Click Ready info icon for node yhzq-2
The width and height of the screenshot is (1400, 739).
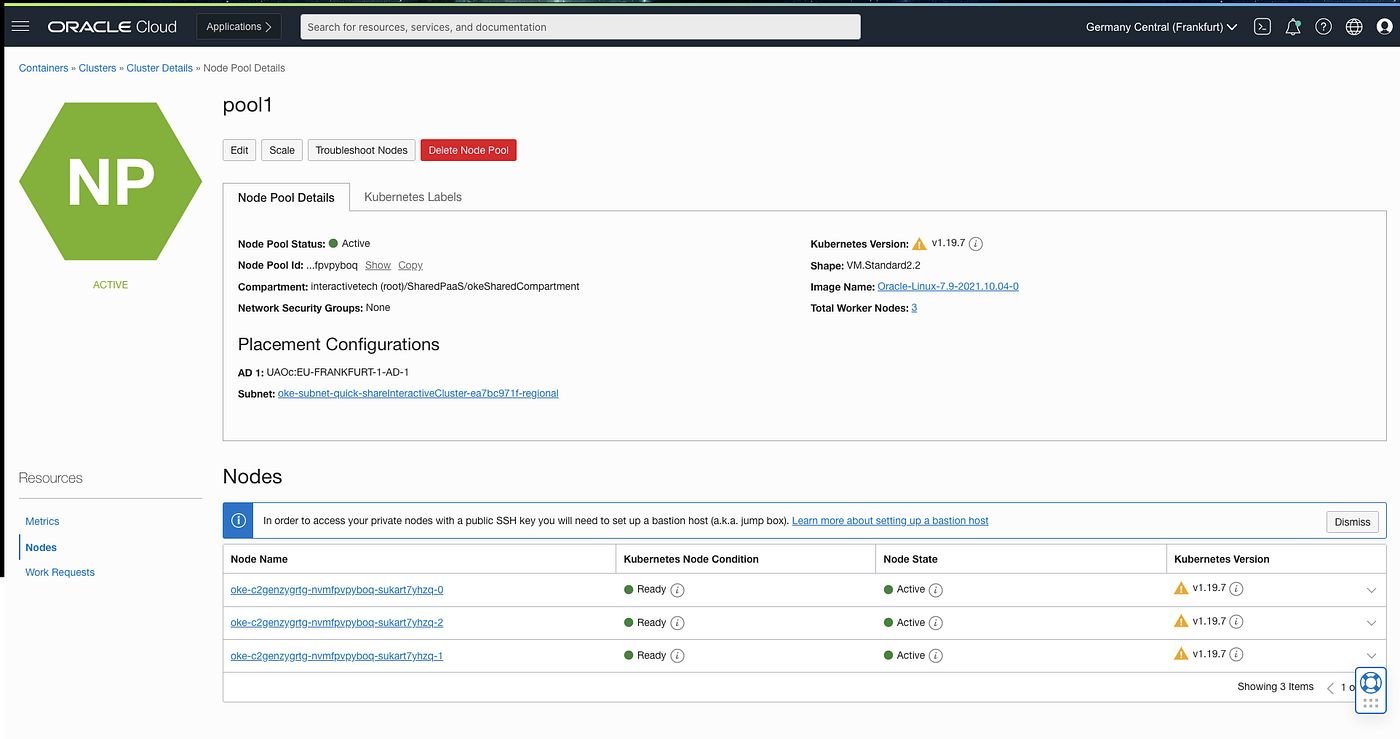(677, 623)
